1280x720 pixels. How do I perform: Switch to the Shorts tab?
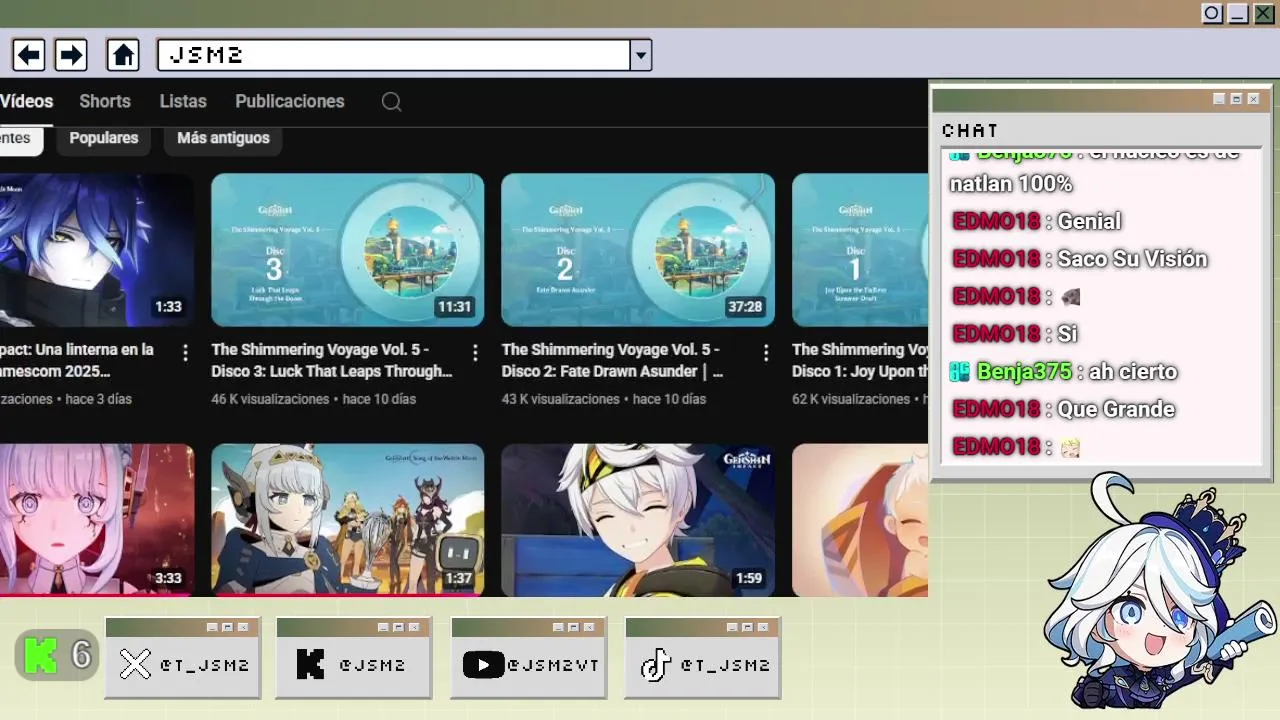coord(105,101)
